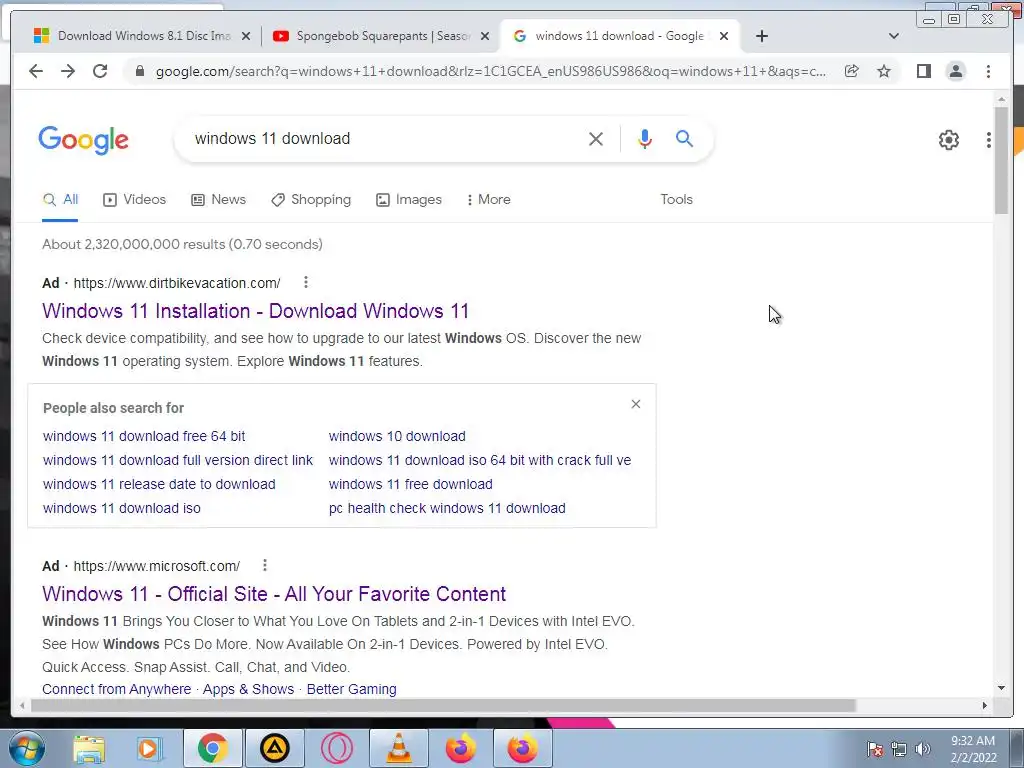Click the network tray icon
Viewport: 1024px width, 768px height.
[899, 749]
